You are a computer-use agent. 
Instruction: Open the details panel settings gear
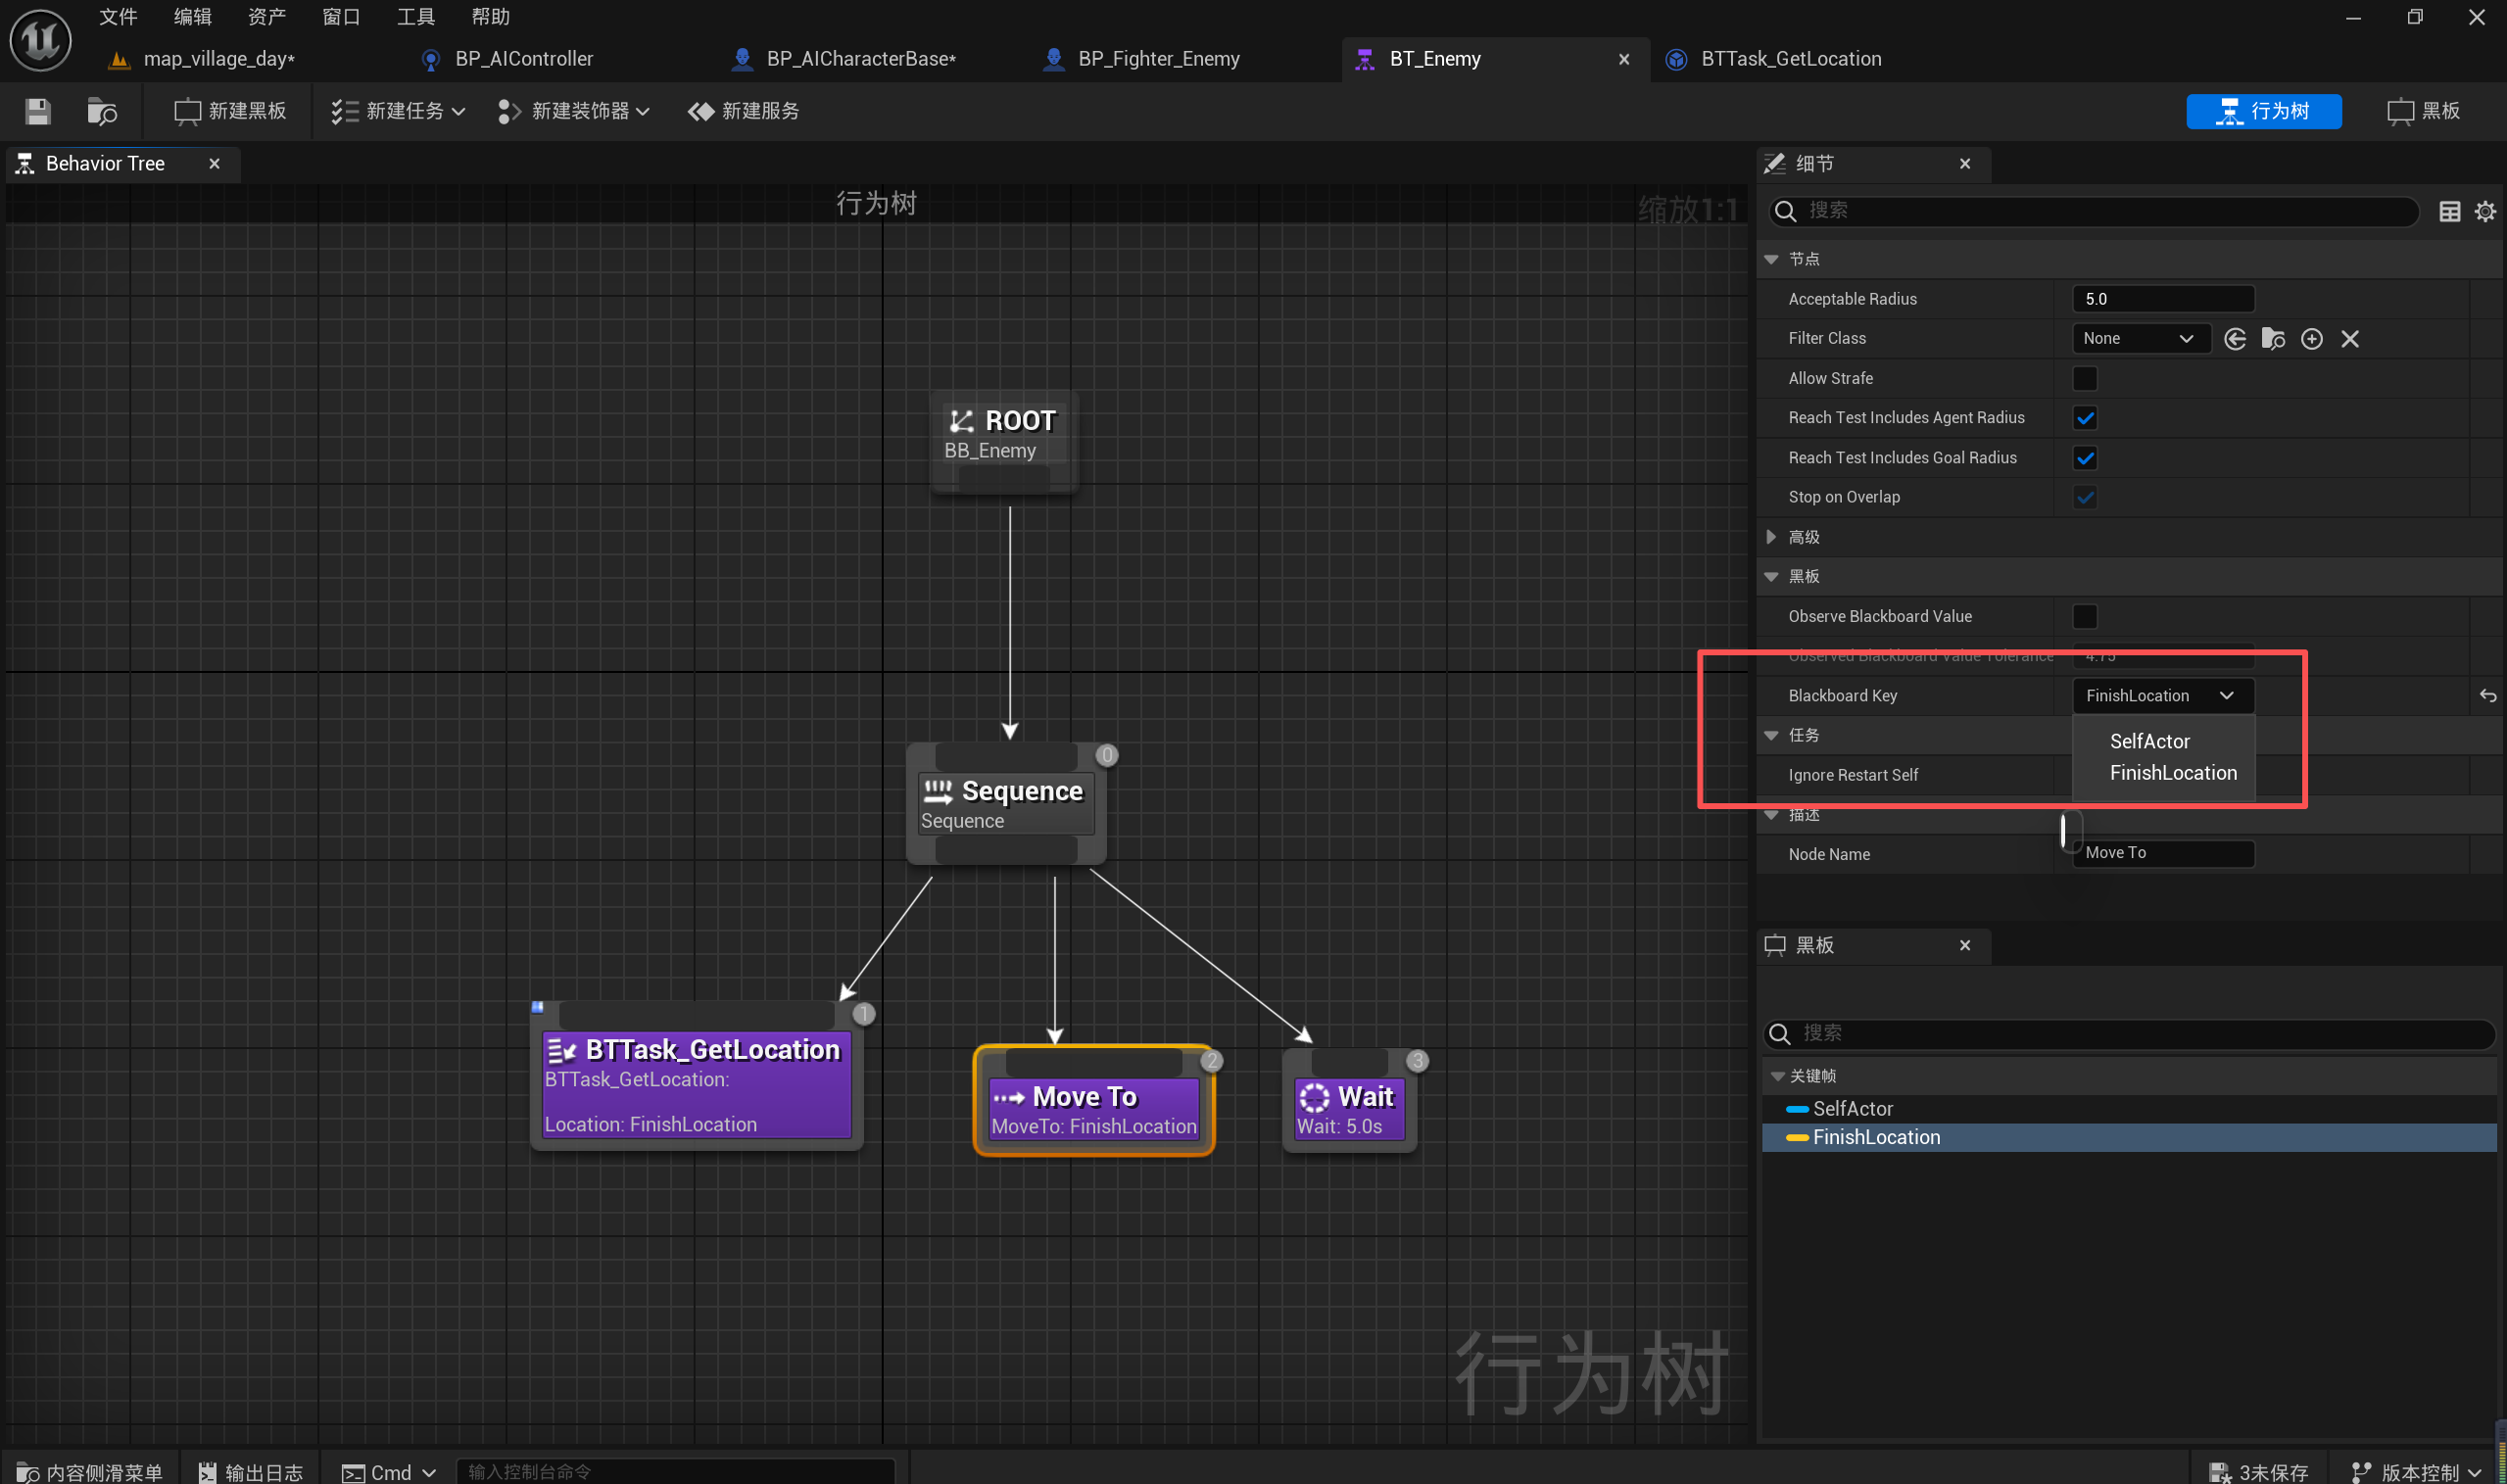pos(2484,211)
